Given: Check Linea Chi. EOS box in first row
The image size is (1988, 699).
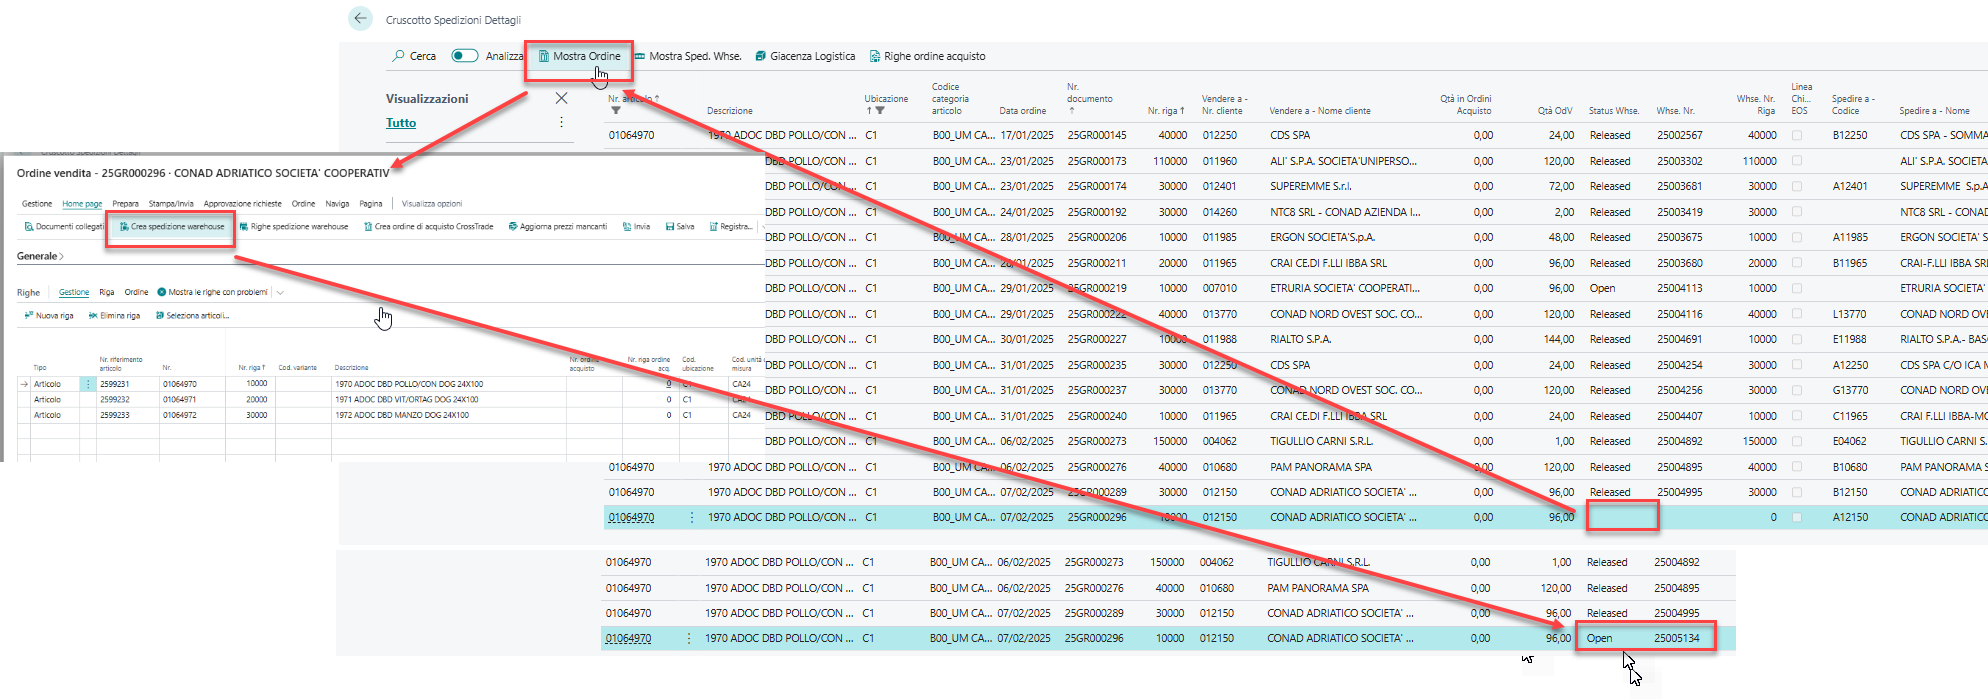Looking at the screenshot, I should pos(1797,135).
